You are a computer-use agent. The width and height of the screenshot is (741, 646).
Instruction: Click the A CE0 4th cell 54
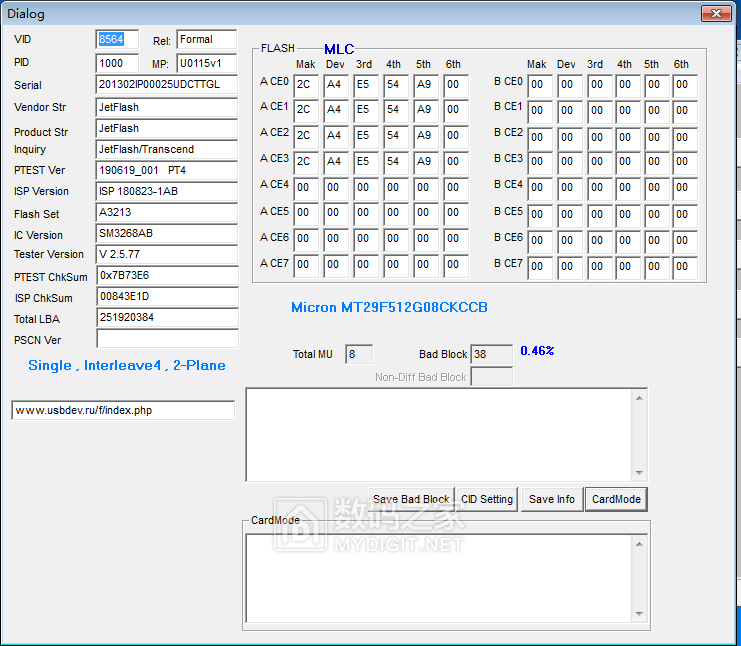(x=396, y=85)
